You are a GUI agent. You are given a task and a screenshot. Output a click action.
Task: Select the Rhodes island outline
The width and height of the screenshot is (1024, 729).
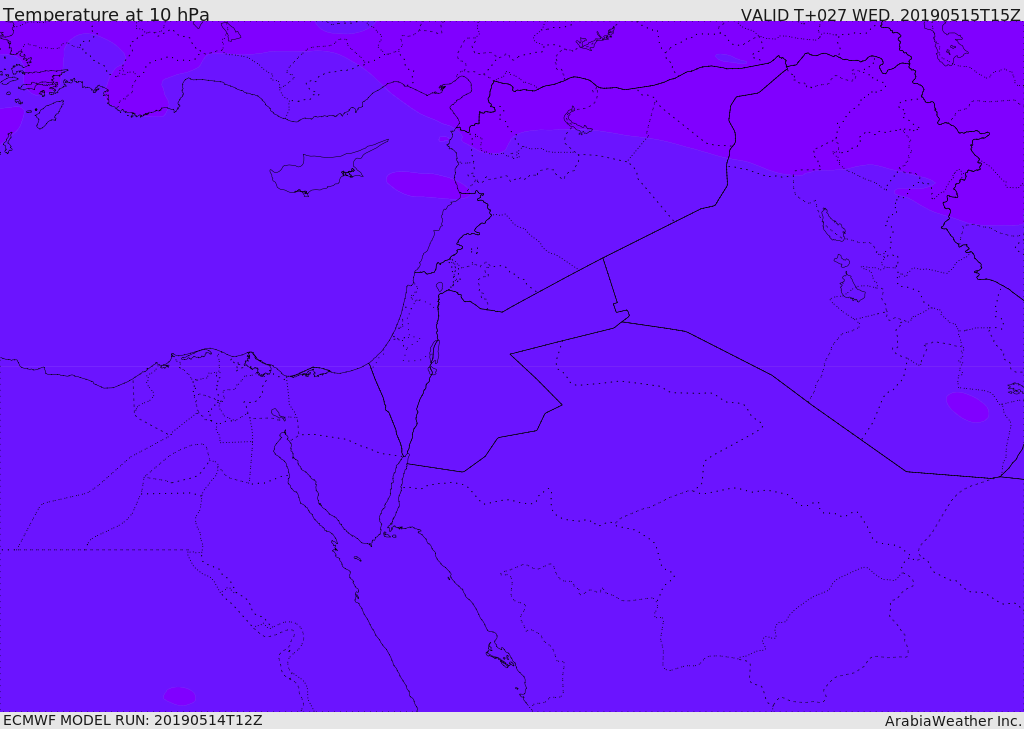[x=49, y=113]
